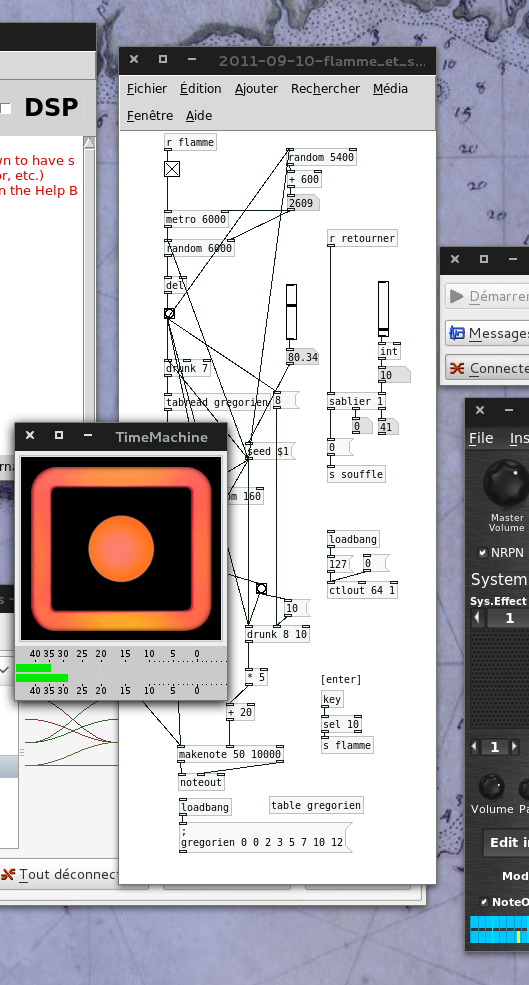Click the number box showing 41
Screen dimensions: 529x985
coord(388,427)
